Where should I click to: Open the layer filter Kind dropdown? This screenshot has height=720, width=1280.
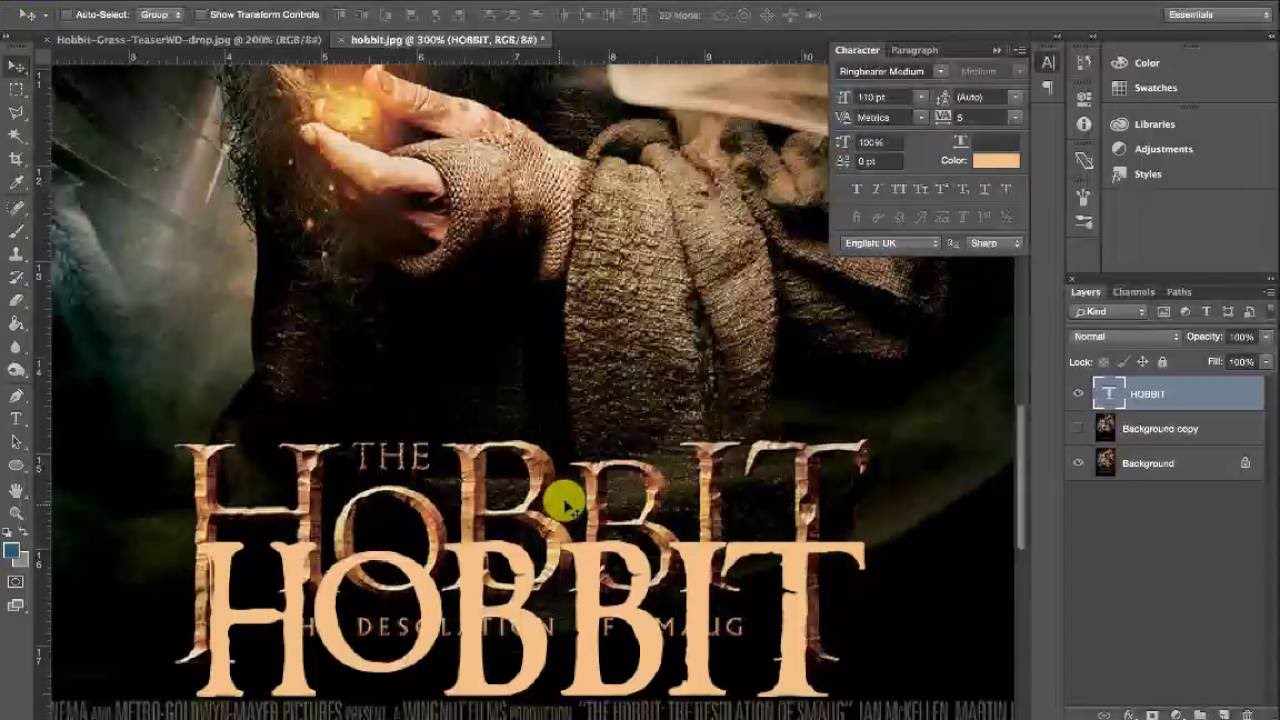(1110, 312)
